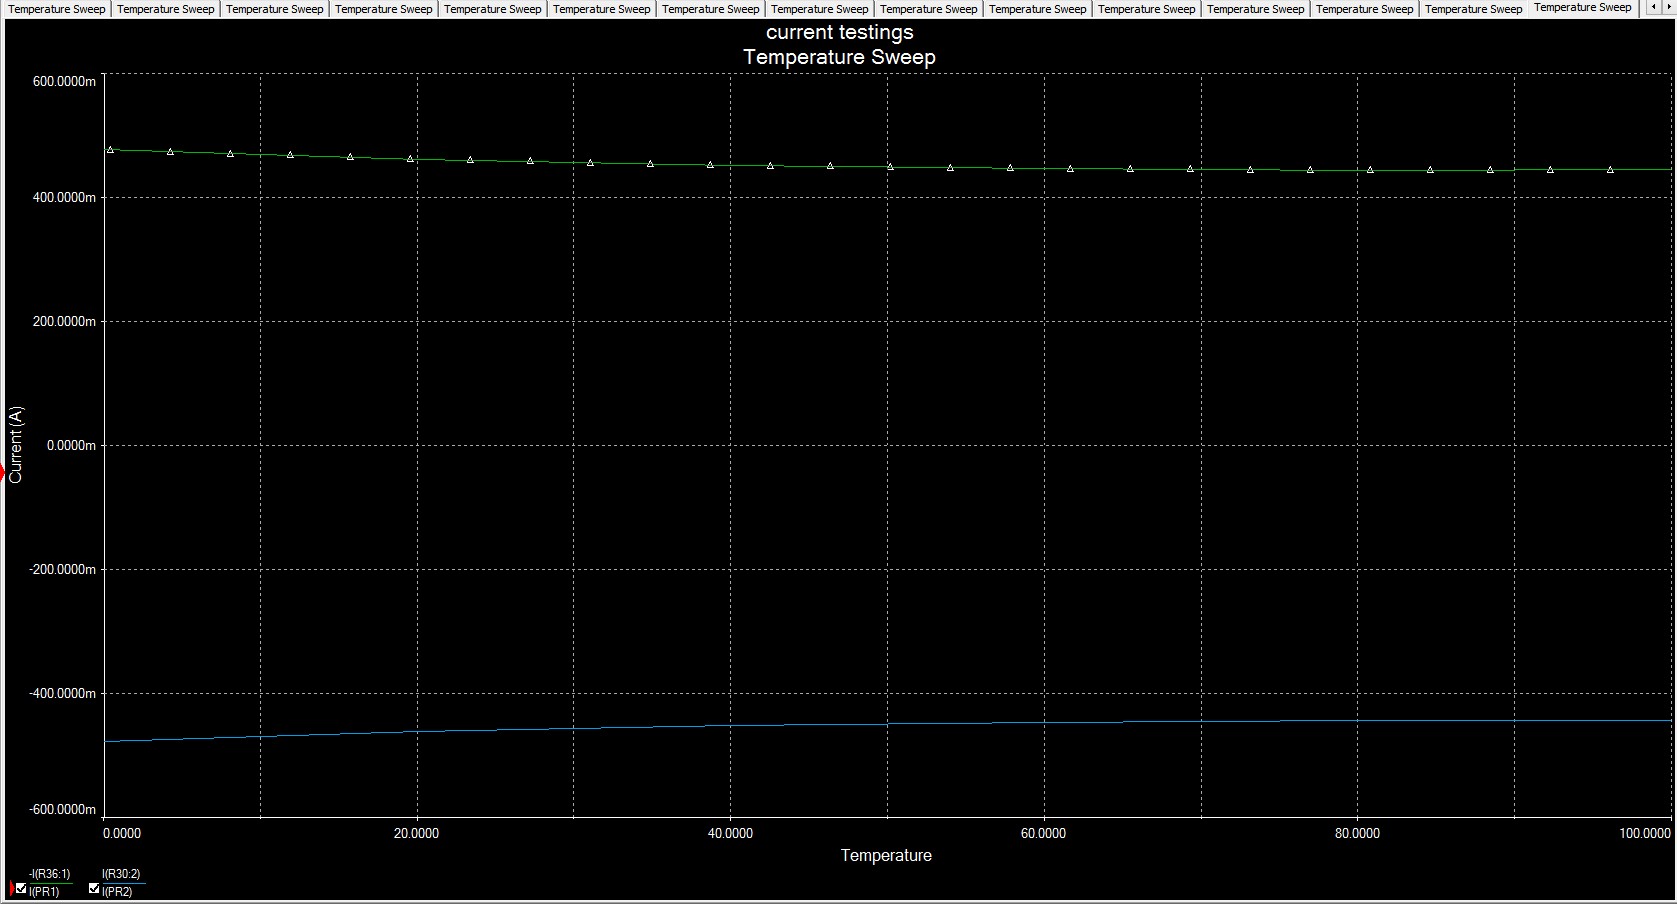
Task: Click the 600.0000m y-axis value
Action: (x=65, y=81)
